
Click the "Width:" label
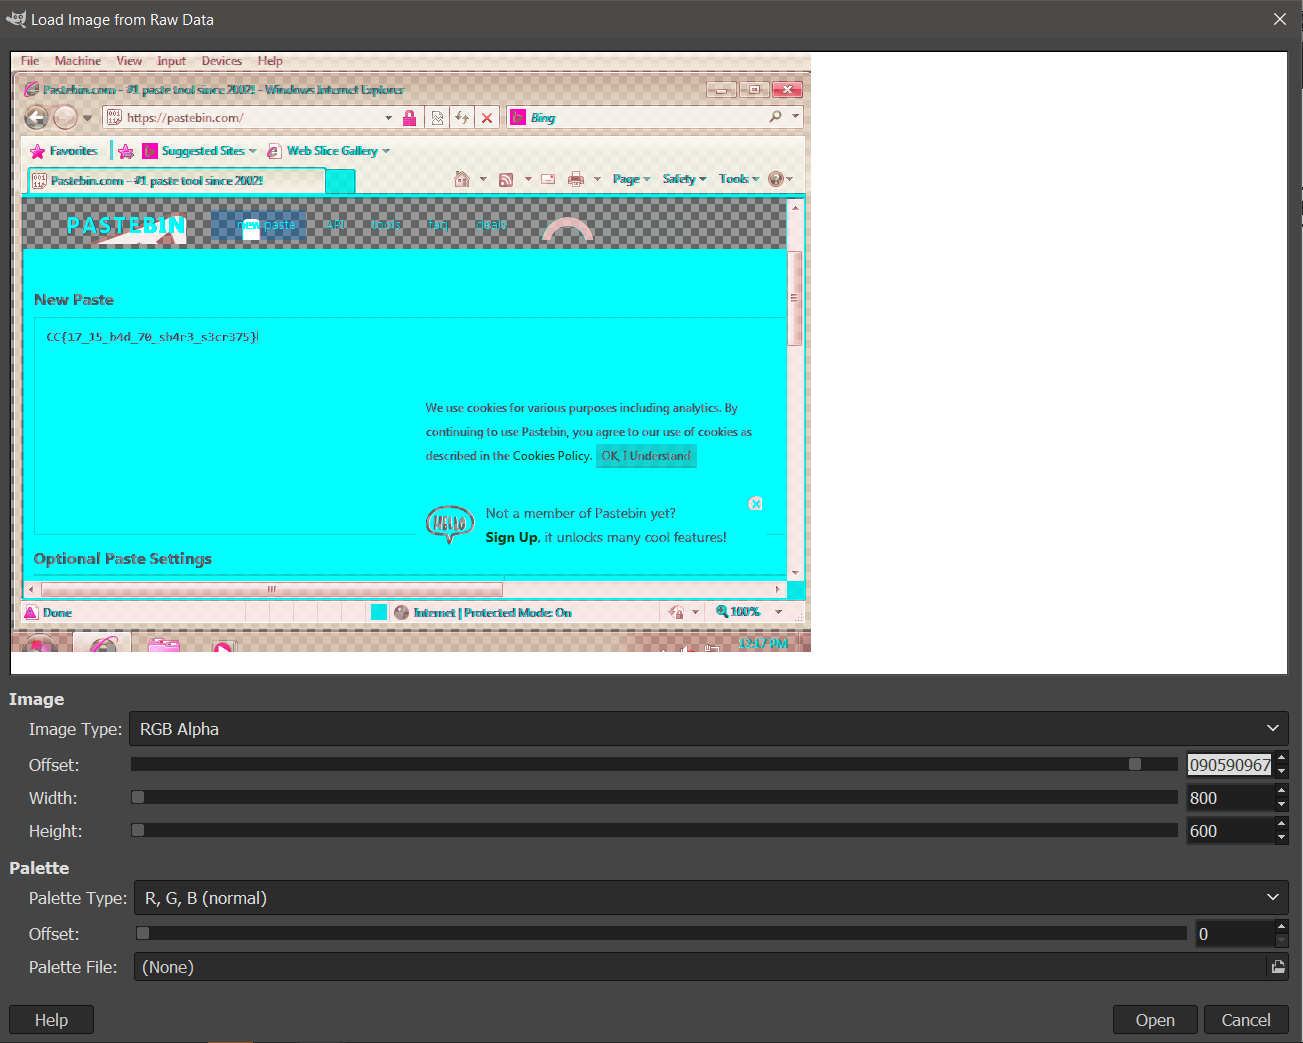click(x=53, y=798)
